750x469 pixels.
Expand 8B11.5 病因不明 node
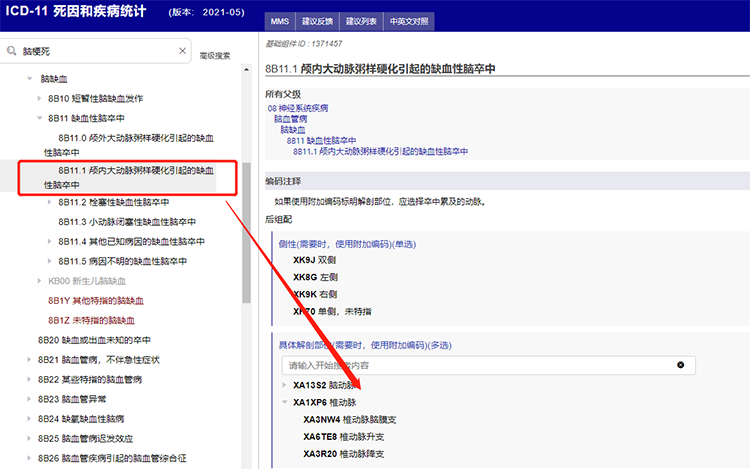click(x=49, y=261)
